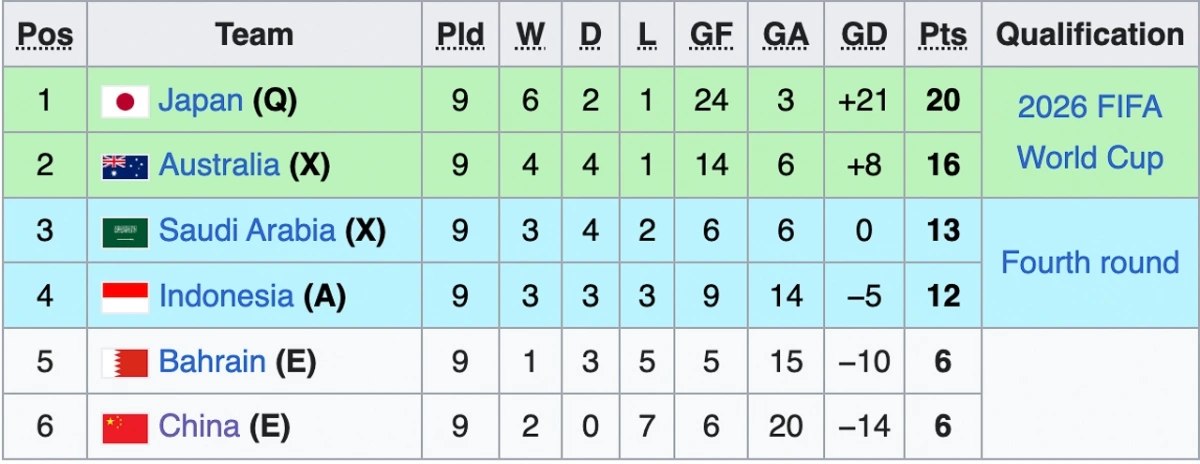Open the Japan team link
This screenshot has height=464, width=1200.
pos(201,100)
